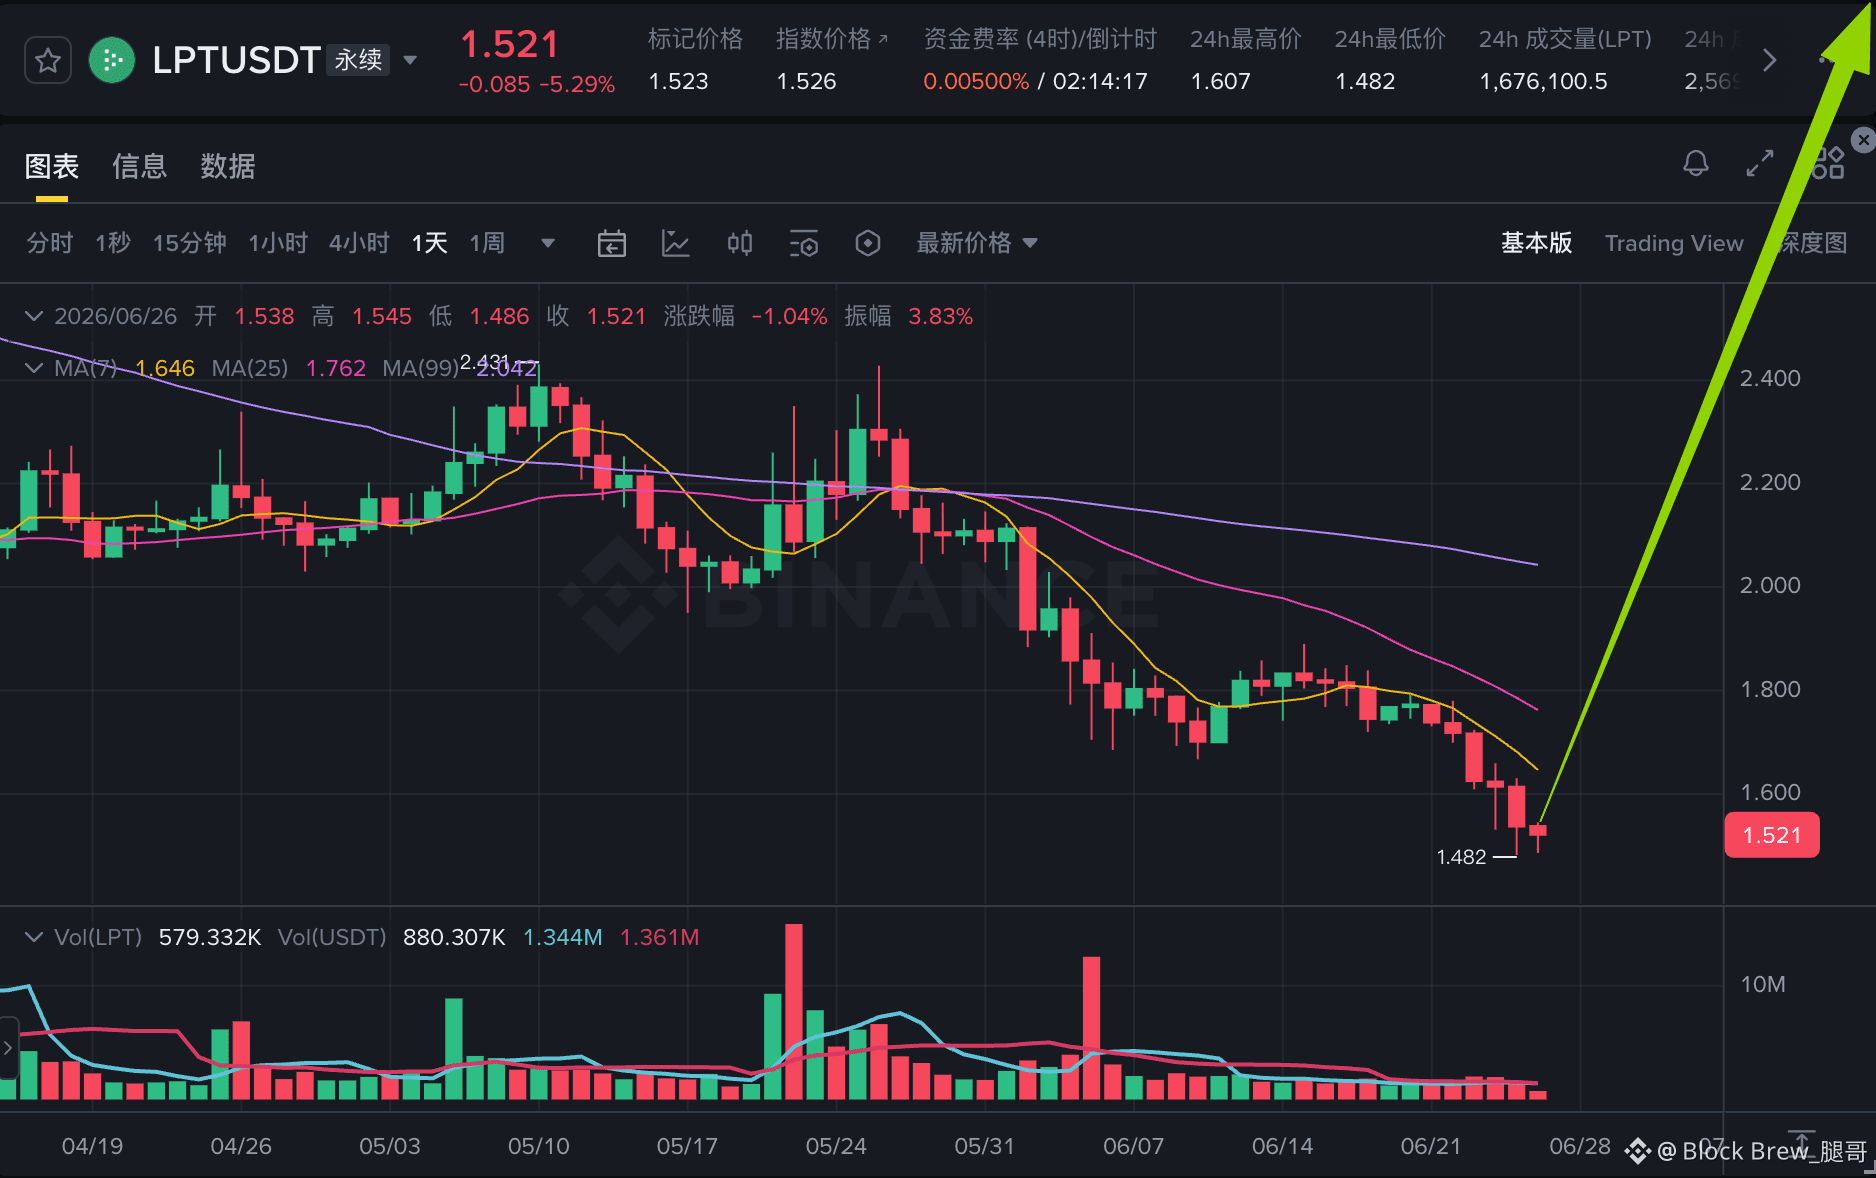Select the 15分钟 interval
The height and width of the screenshot is (1178, 1876).
(189, 243)
